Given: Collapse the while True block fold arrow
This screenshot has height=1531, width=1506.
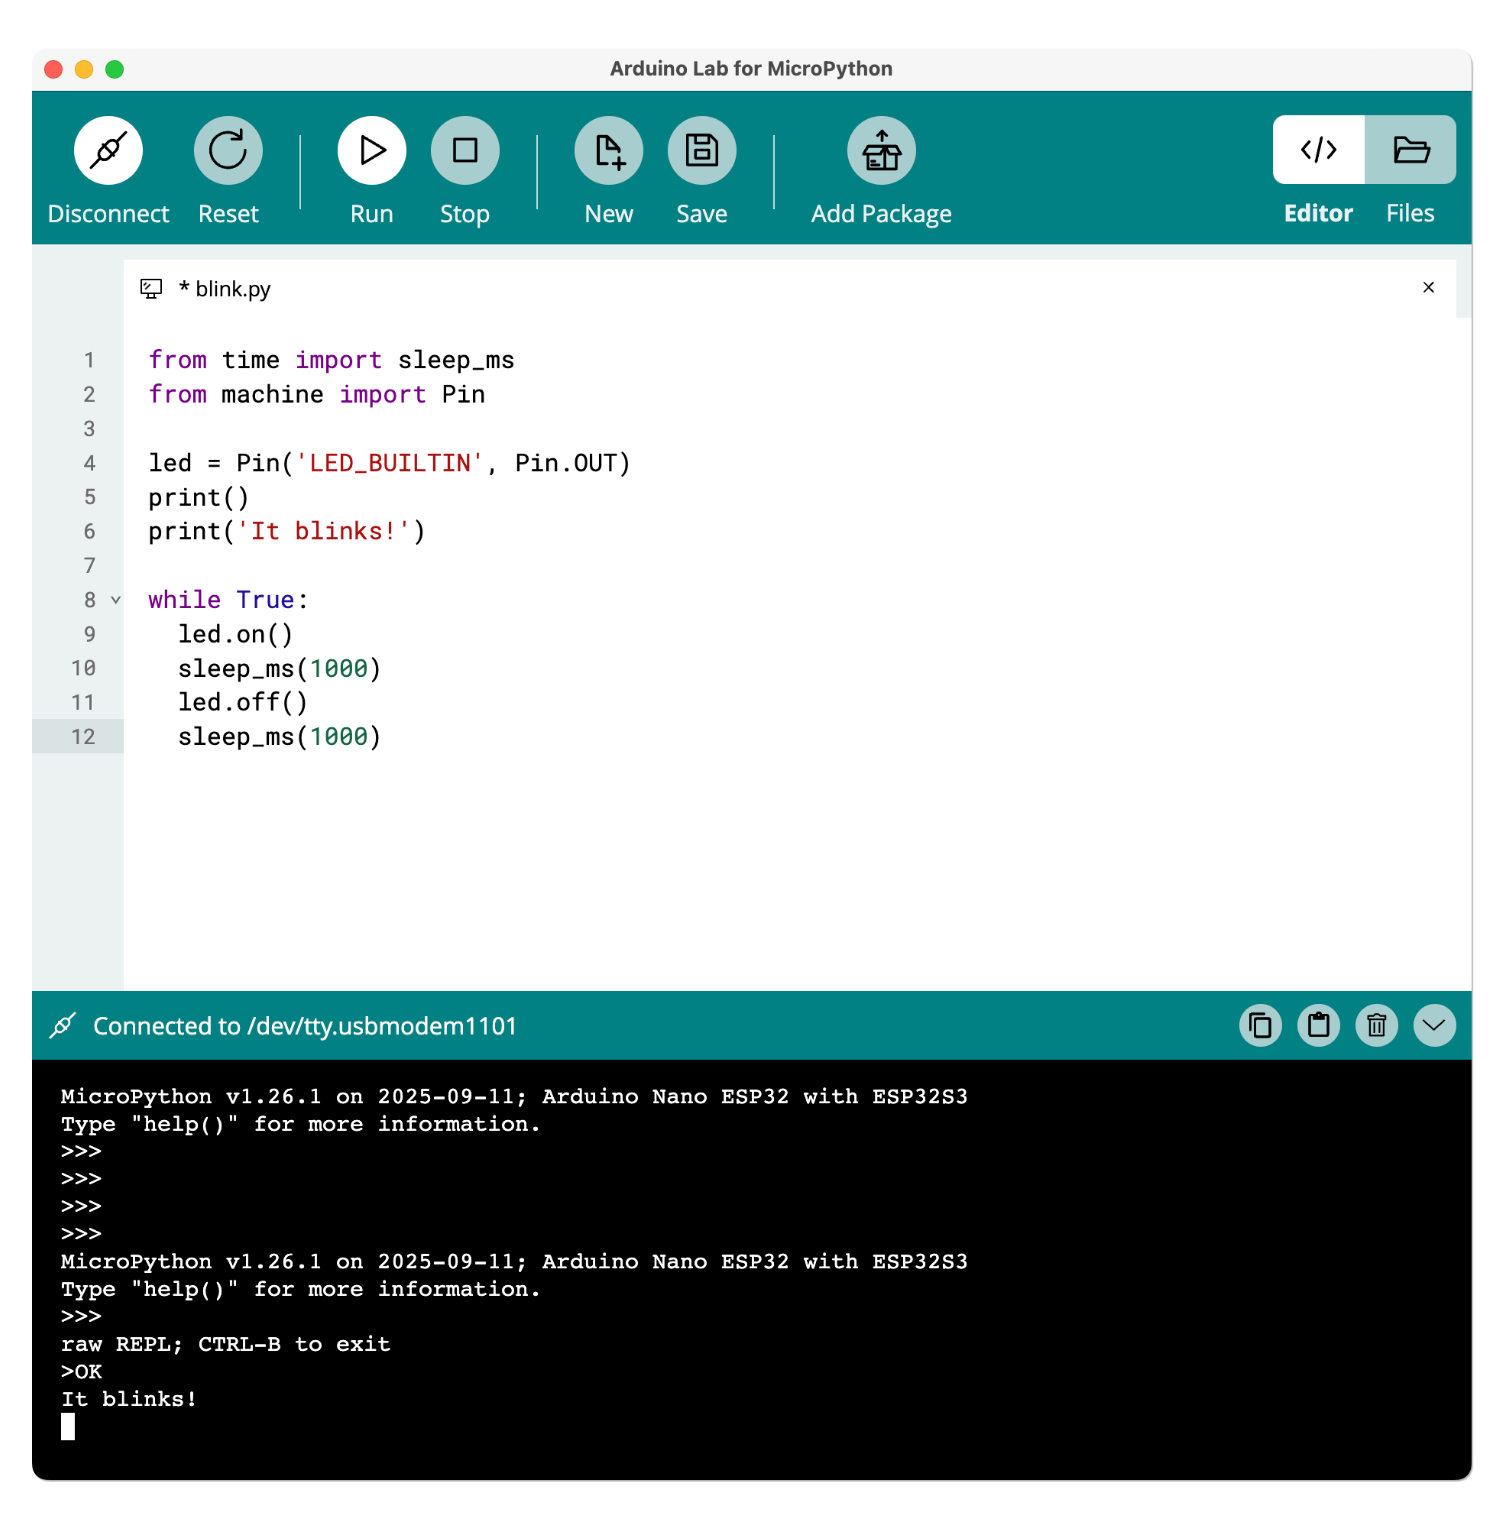Looking at the screenshot, I should tap(116, 600).
